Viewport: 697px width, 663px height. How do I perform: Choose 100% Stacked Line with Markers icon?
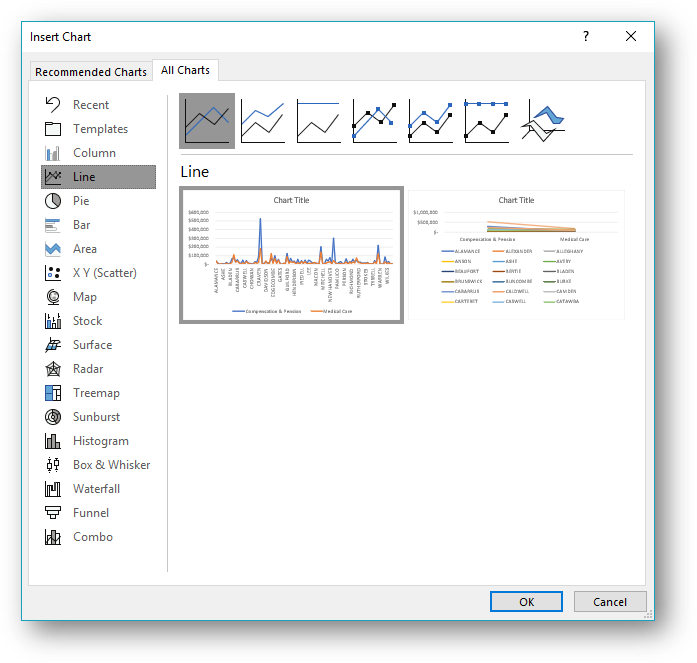487,121
